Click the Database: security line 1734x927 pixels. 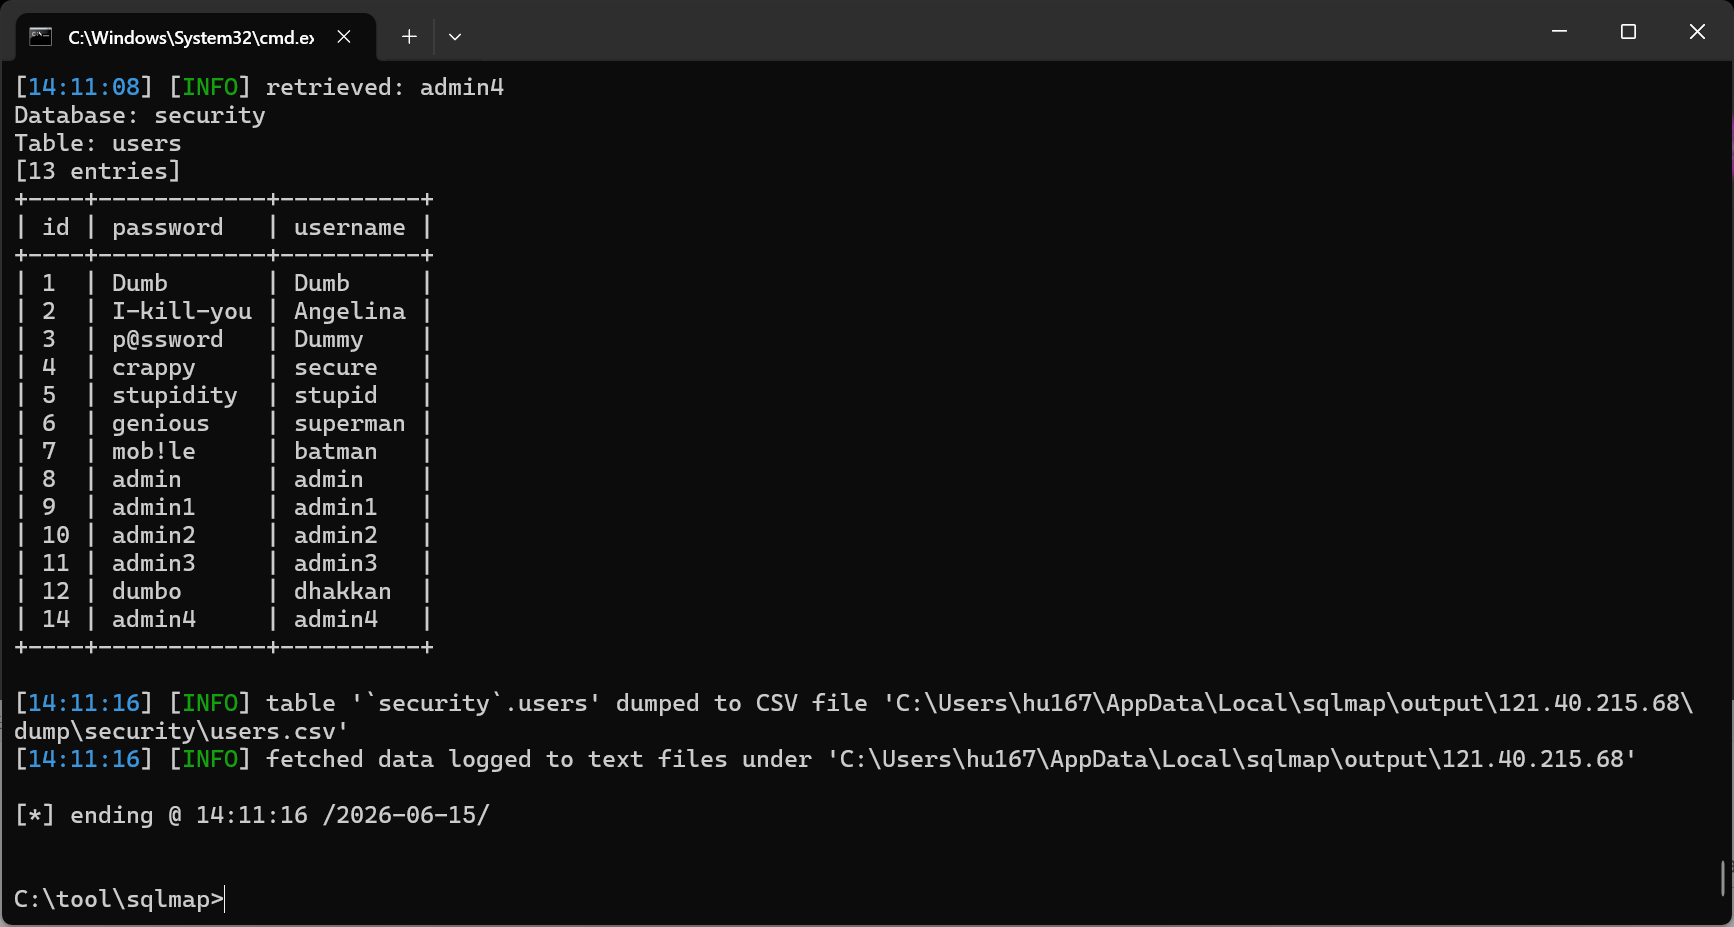coord(140,115)
